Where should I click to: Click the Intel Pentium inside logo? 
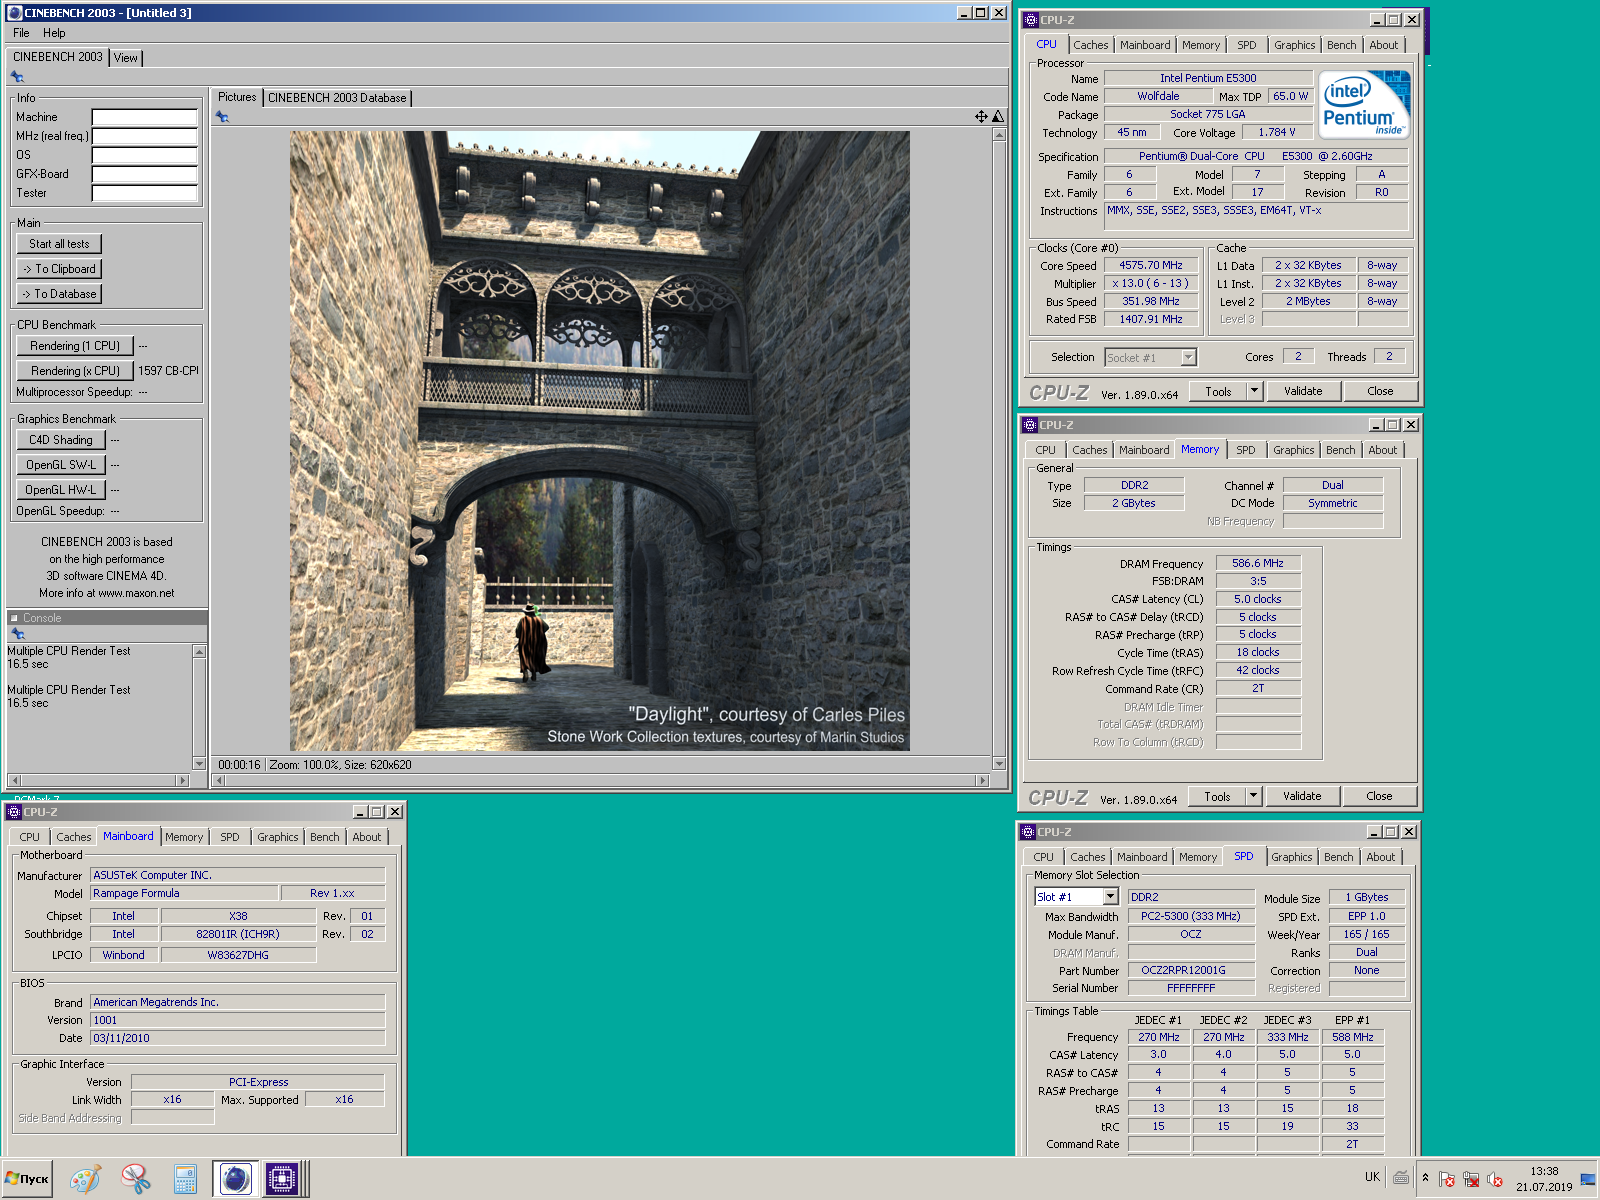[x=1364, y=104]
